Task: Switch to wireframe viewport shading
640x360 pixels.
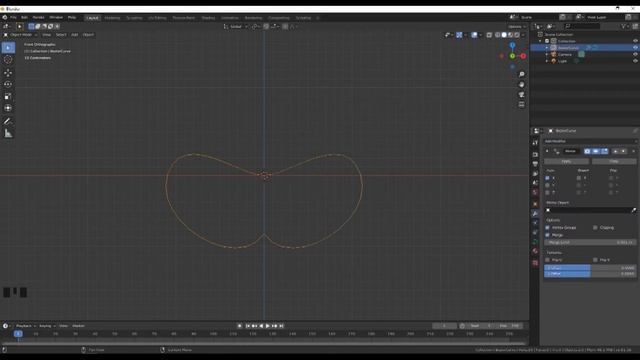Action: 498,35
